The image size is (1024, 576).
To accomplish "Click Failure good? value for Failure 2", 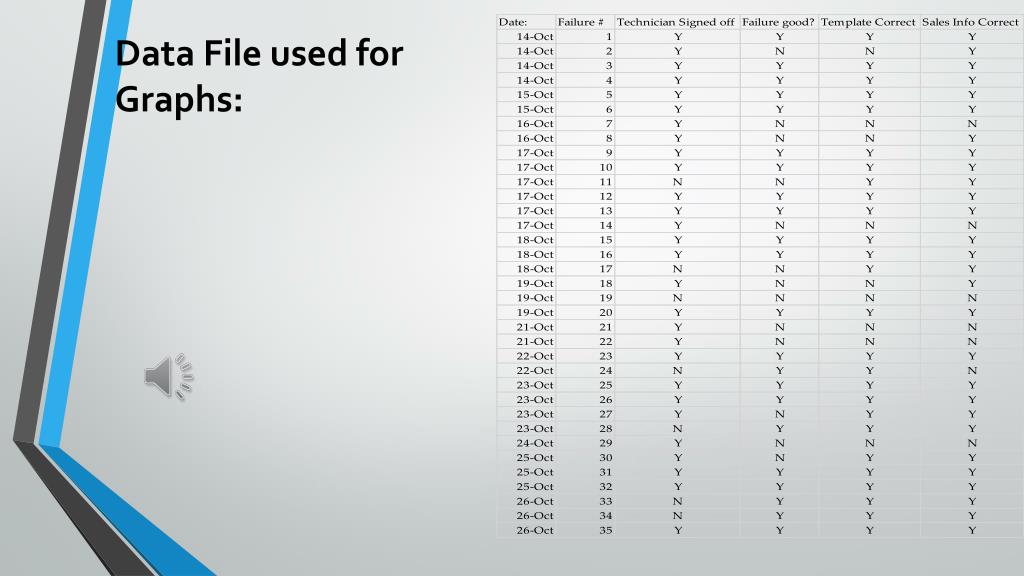I will pyautogui.click(x=779, y=51).
